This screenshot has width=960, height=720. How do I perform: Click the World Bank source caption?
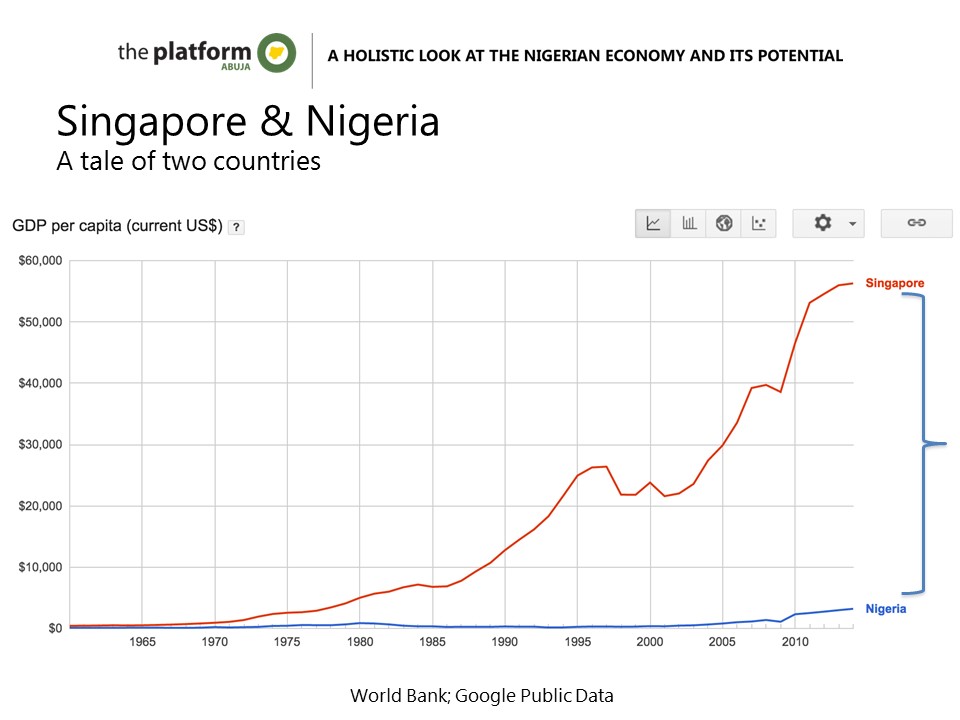click(x=481, y=695)
